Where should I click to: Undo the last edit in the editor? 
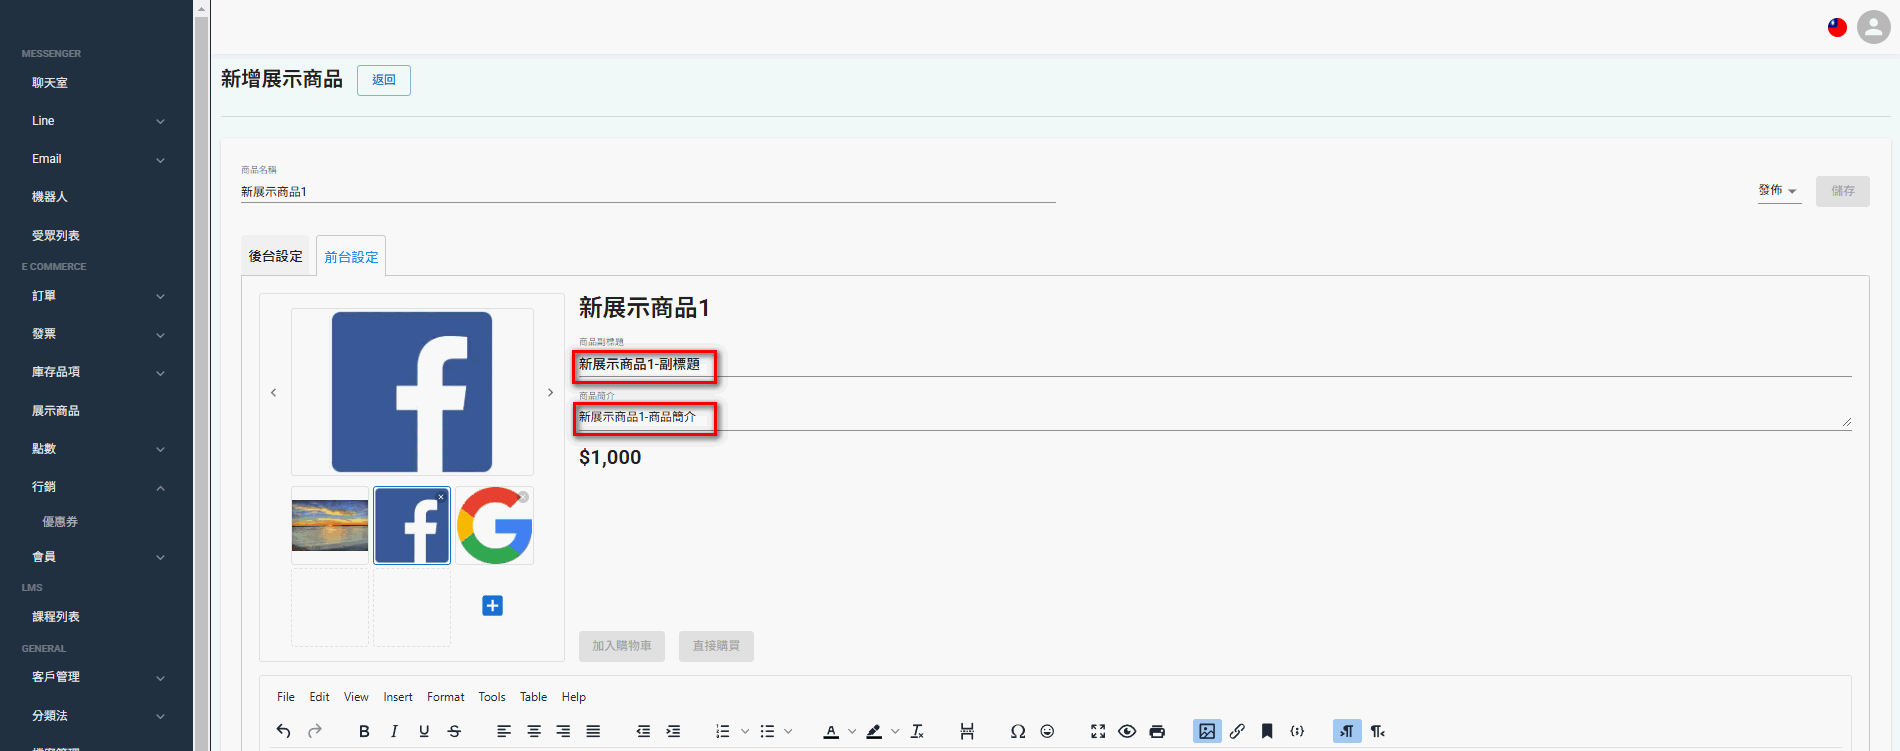click(284, 731)
